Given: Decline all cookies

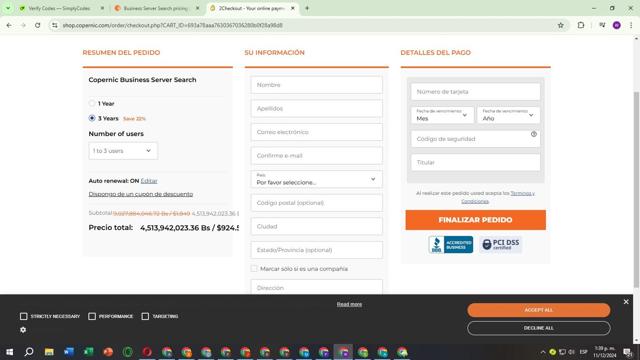Looking at the screenshot, I should pos(539,328).
